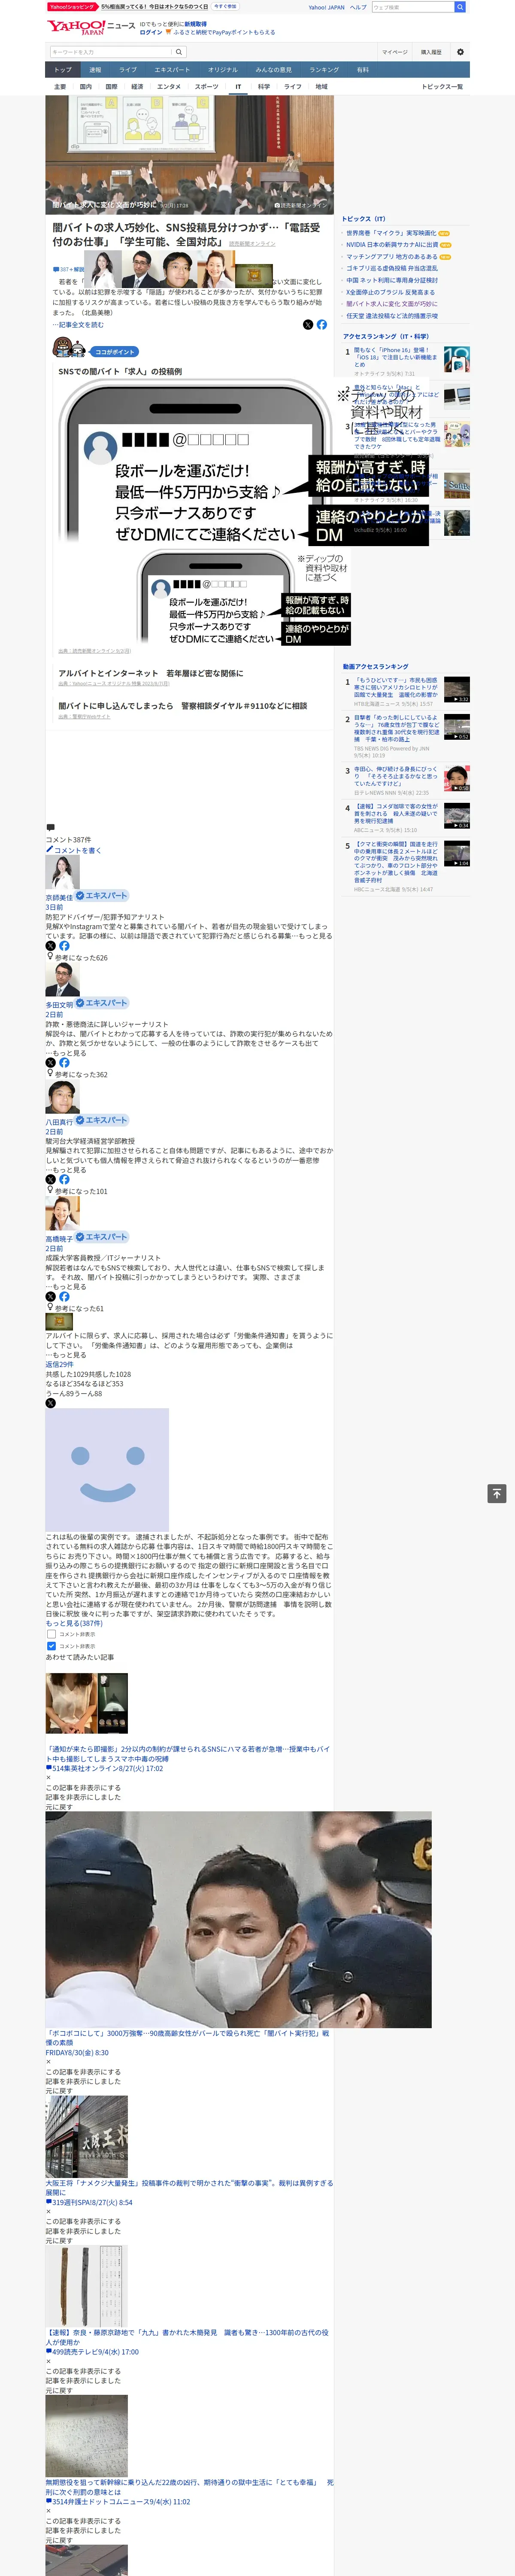Share the article on X from the summary
This screenshot has width=515, height=2576.
(308, 325)
